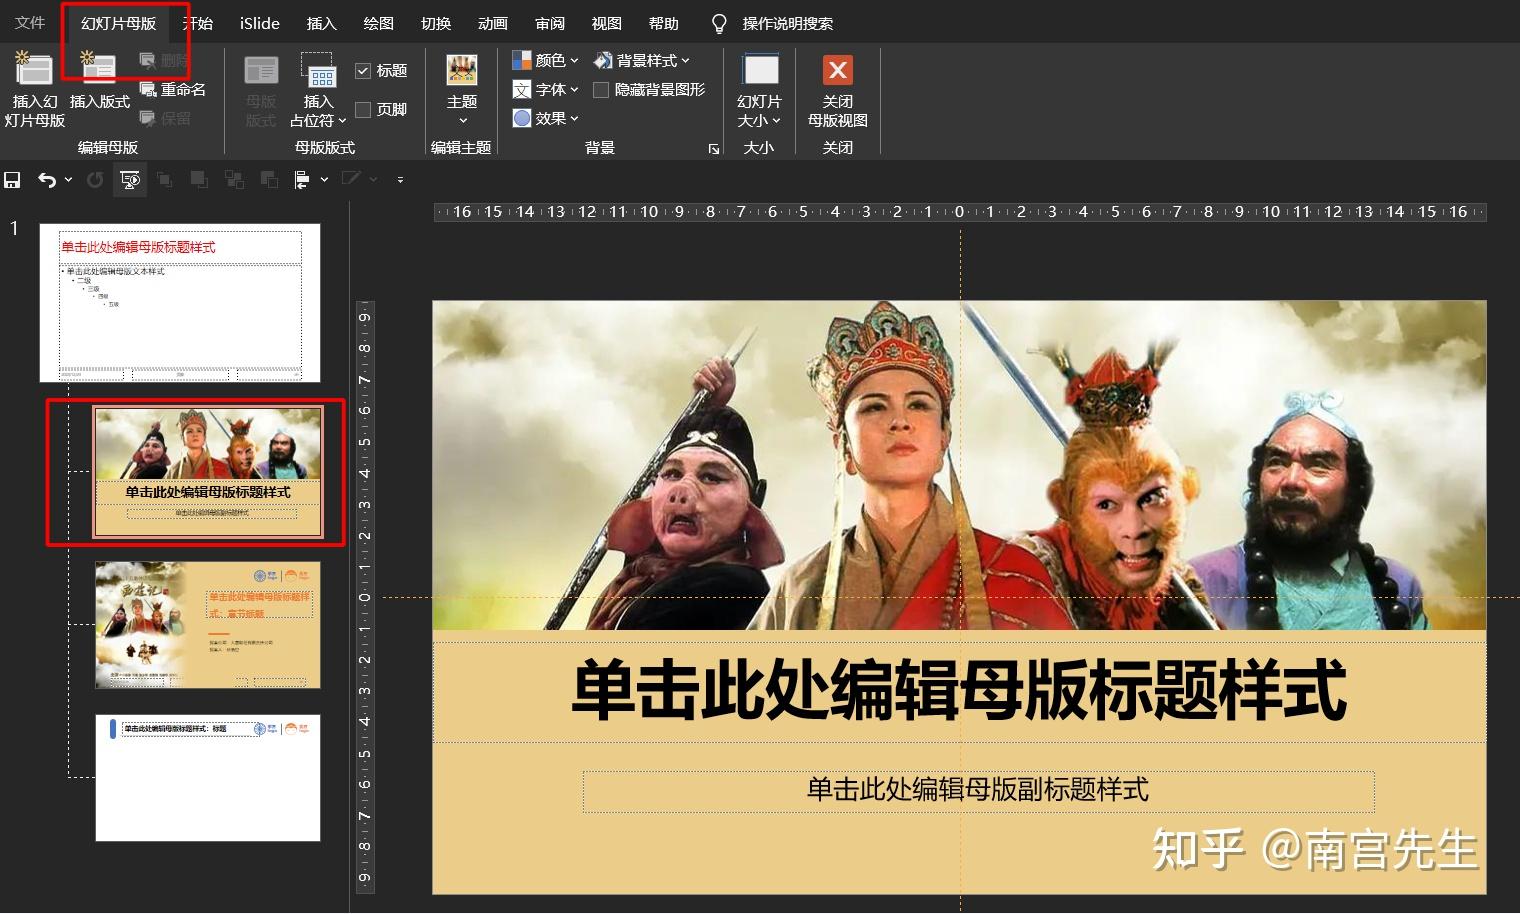1520x914 pixels.
Task: Switch to the Draw (绘图) tab
Action: coord(378,23)
